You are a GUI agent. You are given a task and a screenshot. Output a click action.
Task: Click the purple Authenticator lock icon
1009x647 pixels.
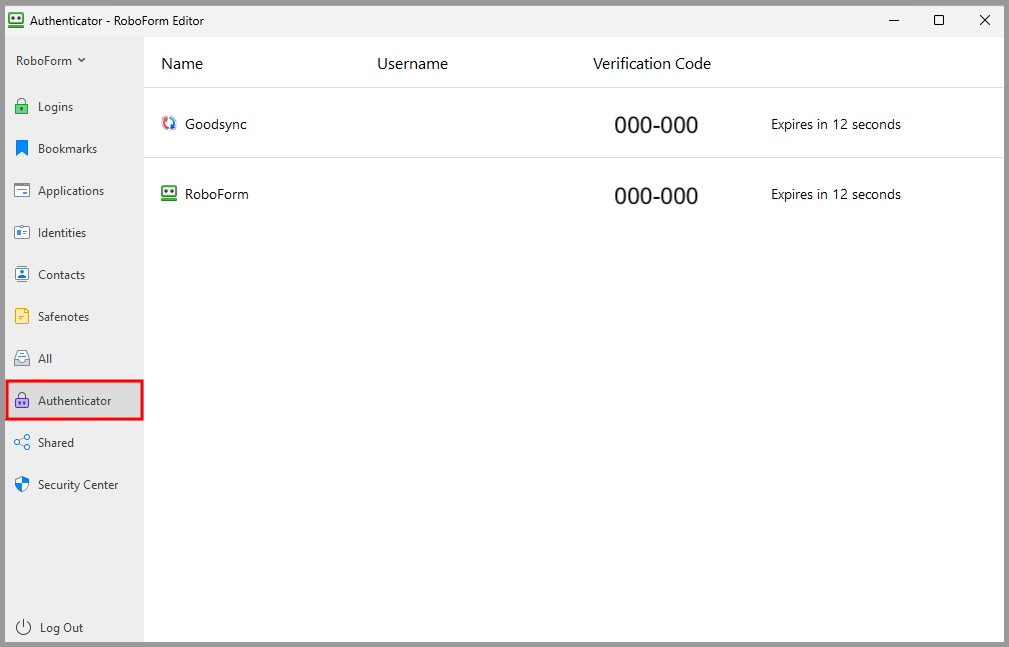click(x=22, y=400)
